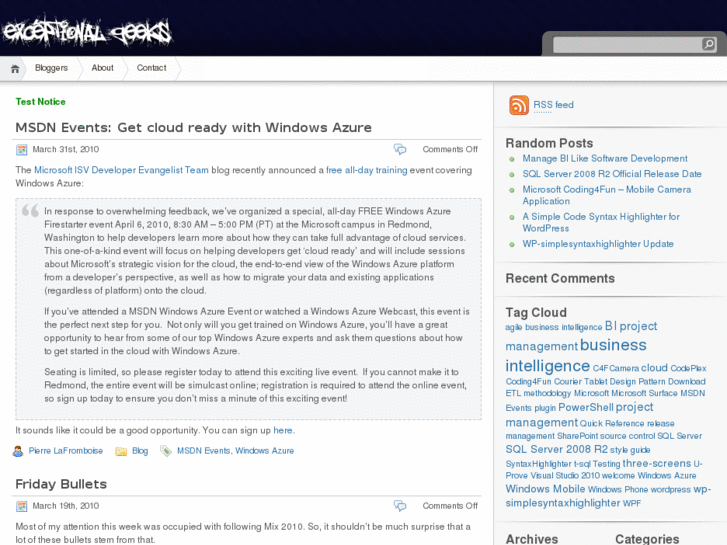Open the RSS feed link

pyautogui.click(x=553, y=105)
